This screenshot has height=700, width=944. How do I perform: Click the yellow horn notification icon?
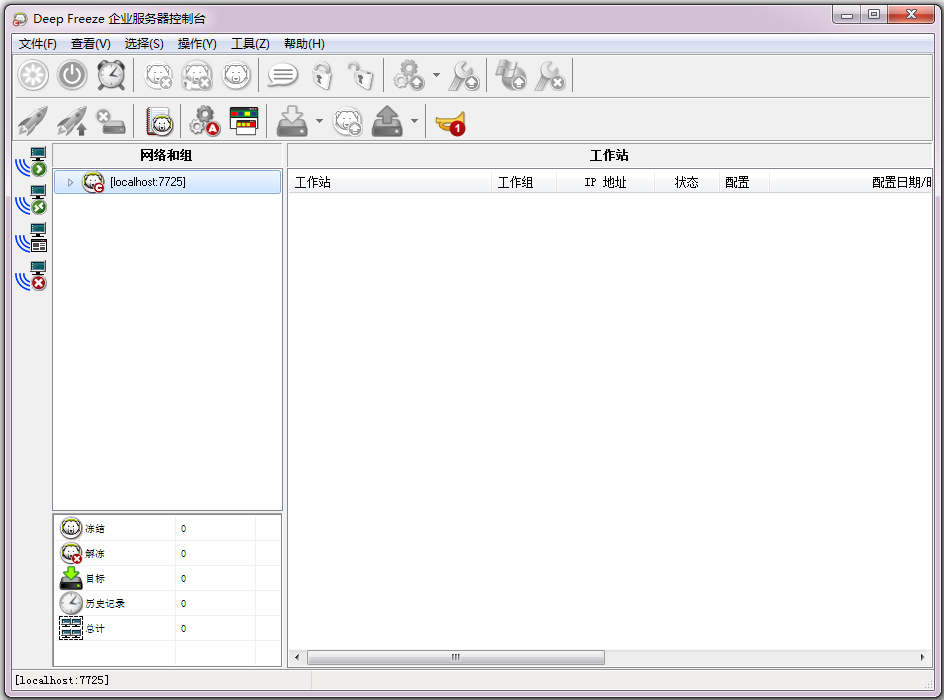(451, 123)
